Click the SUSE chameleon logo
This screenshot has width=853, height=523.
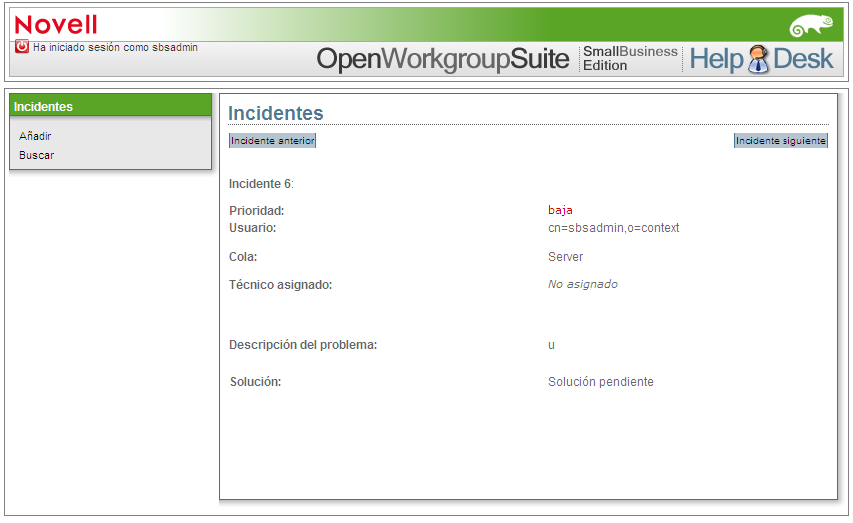[x=811, y=26]
